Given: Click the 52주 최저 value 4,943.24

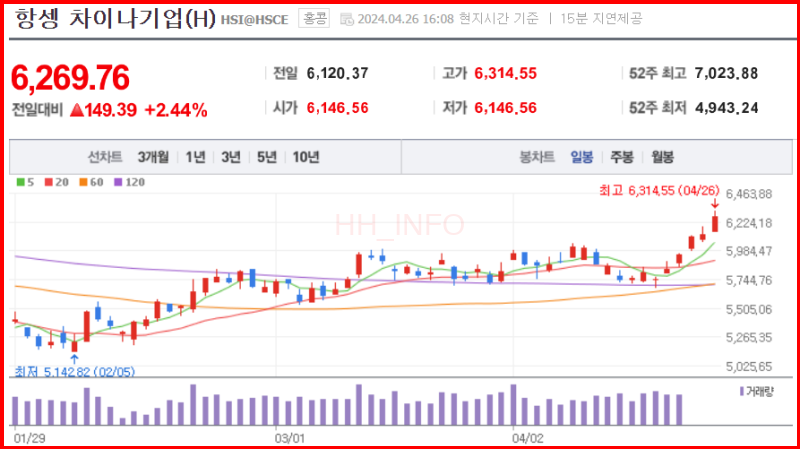Looking at the screenshot, I should click(x=727, y=108).
